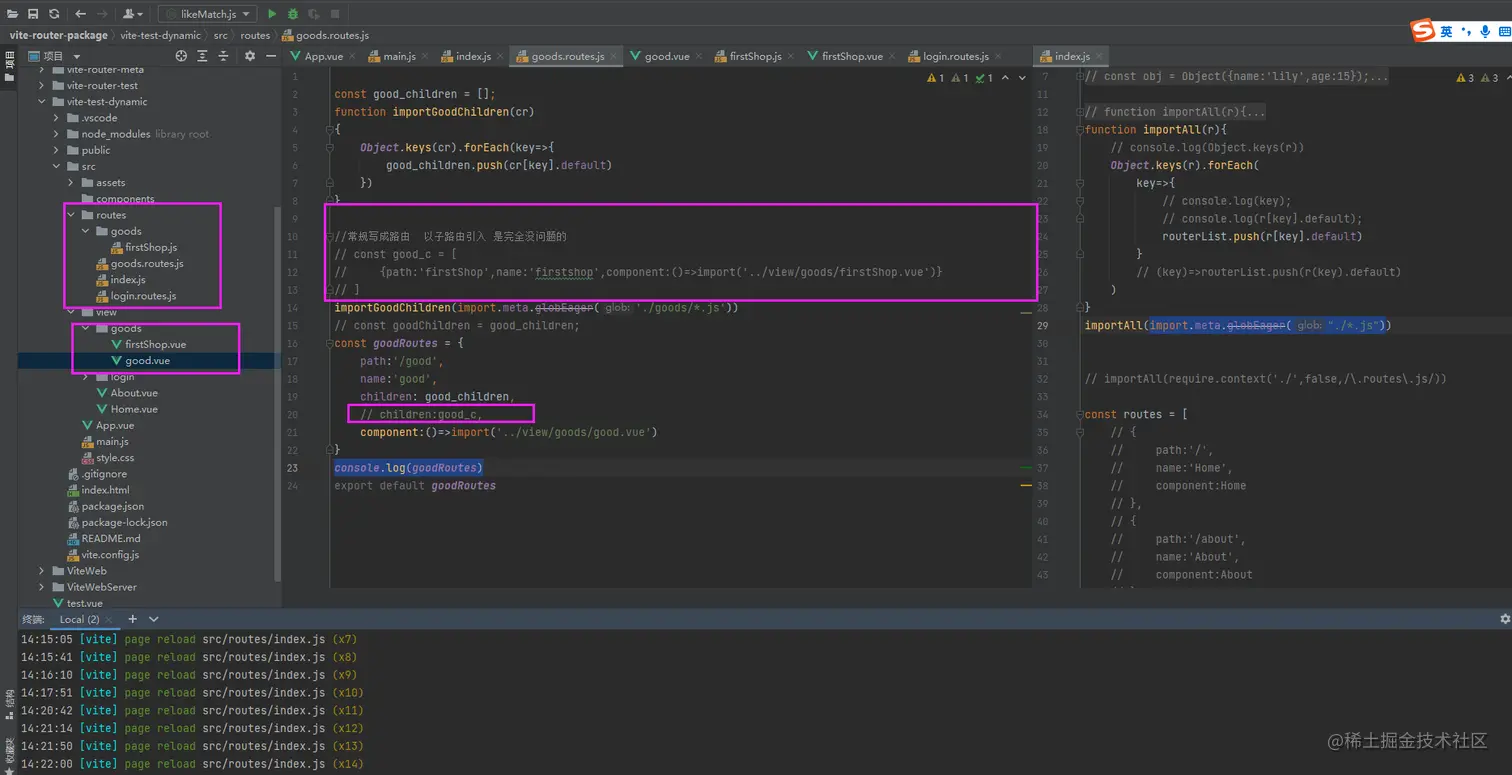The height and width of the screenshot is (775, 1512).
Task: Click the Save All disk icon
Action: click(33, 14)
